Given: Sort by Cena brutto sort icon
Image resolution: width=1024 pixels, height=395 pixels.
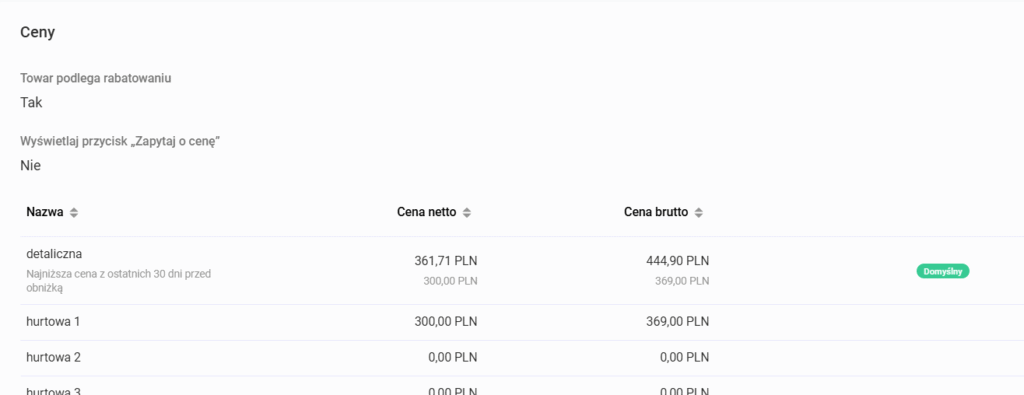Looking at the screenshot, I should [x=699, y=213].
